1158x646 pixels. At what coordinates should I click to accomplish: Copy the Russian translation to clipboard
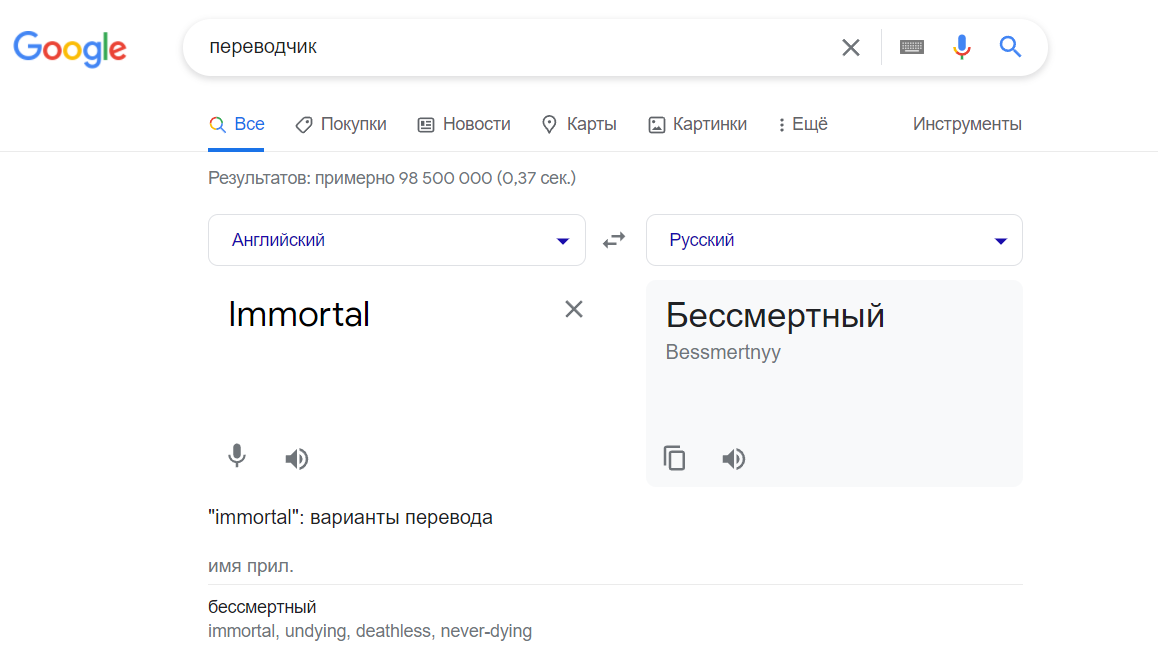pyautogui.click(x=675, y=459)
